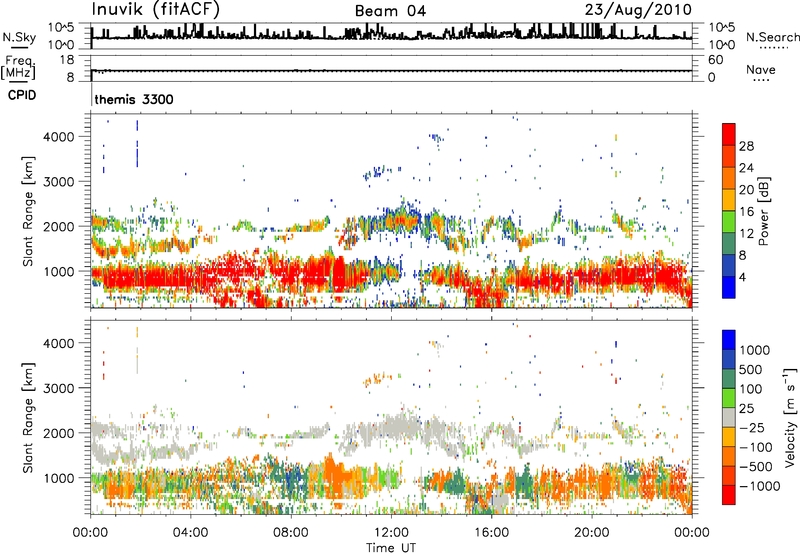
Task: Click the "3000" tick of the velocity panel
Action: click(x=59, y=388)
